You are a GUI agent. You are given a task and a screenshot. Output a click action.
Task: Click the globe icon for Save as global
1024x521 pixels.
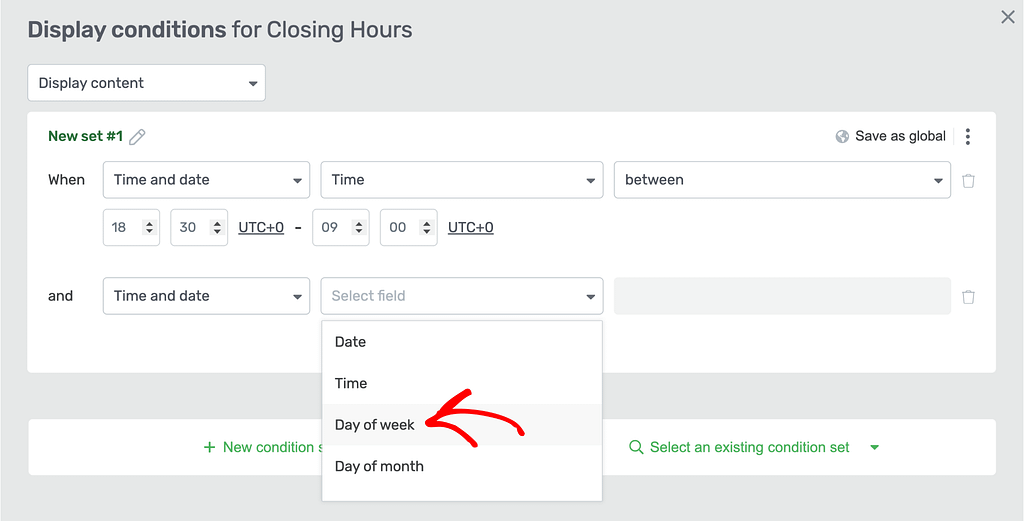click(x=842, y=136)
